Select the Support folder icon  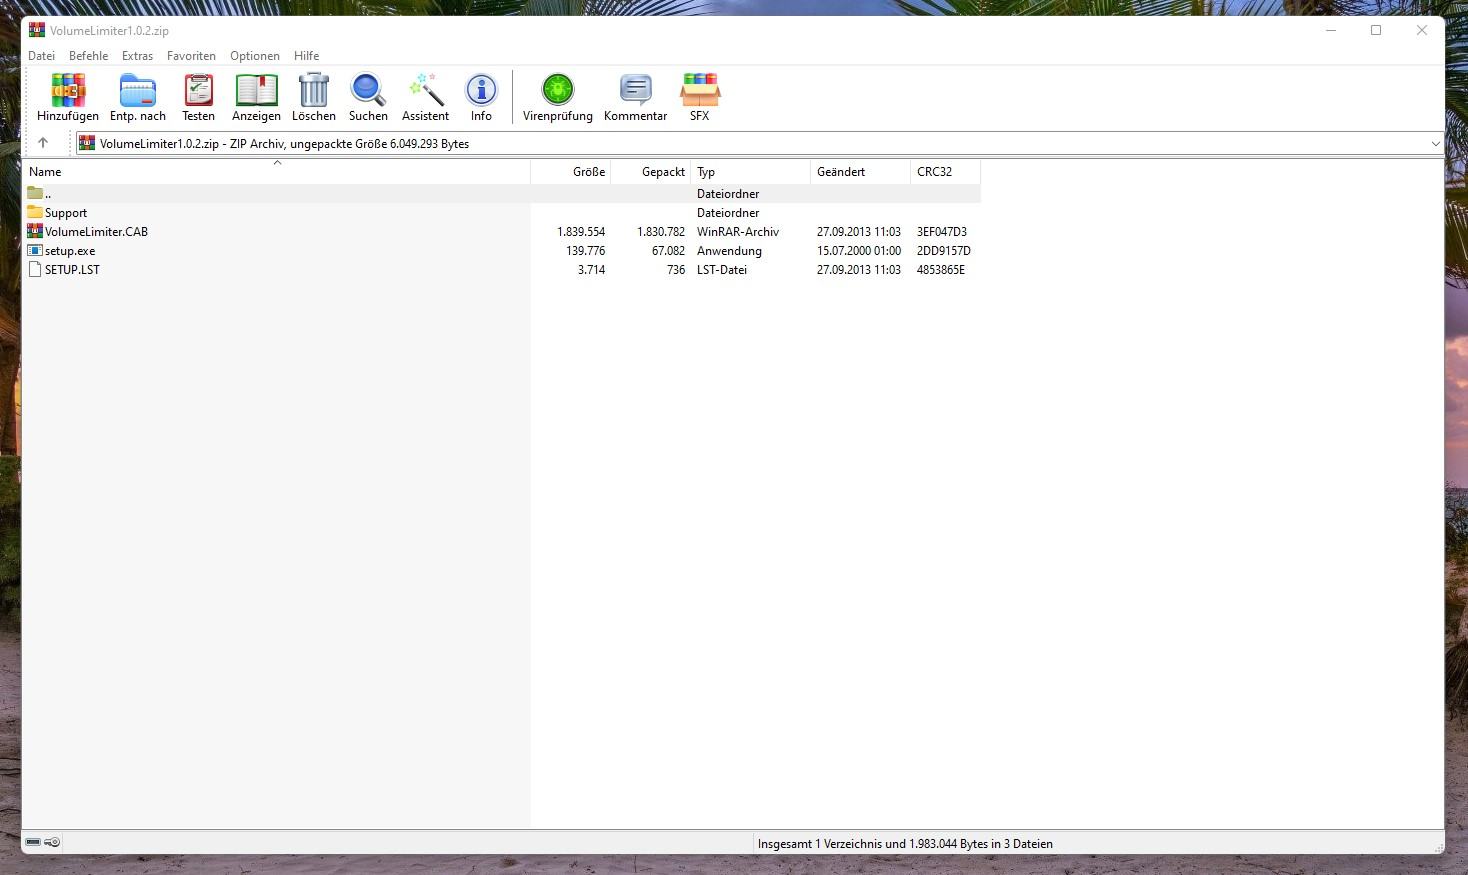click(35, 212)
